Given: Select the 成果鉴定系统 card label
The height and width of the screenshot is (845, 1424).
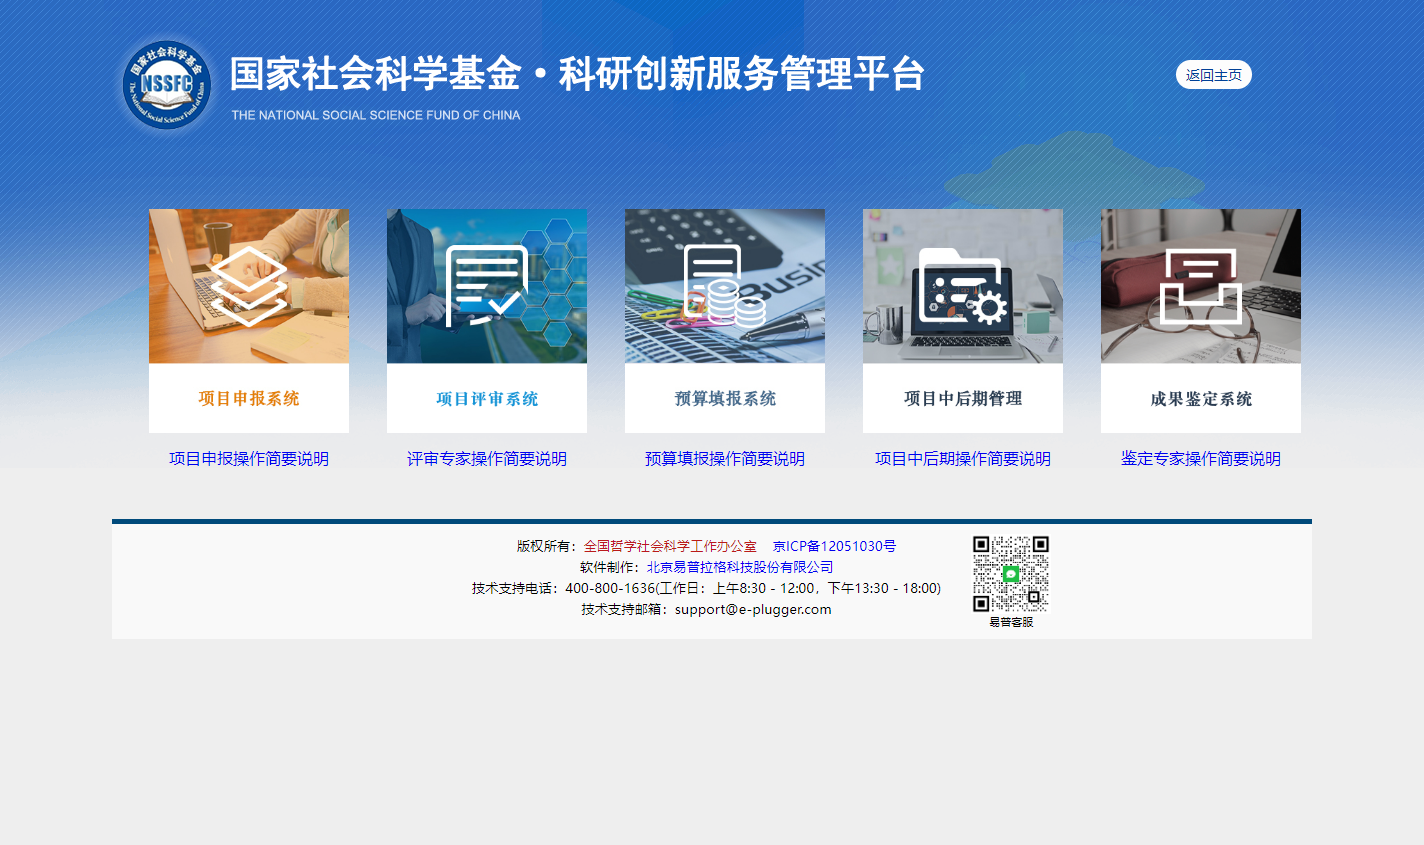Looking at the screenshot, I should pos(1201,398).
